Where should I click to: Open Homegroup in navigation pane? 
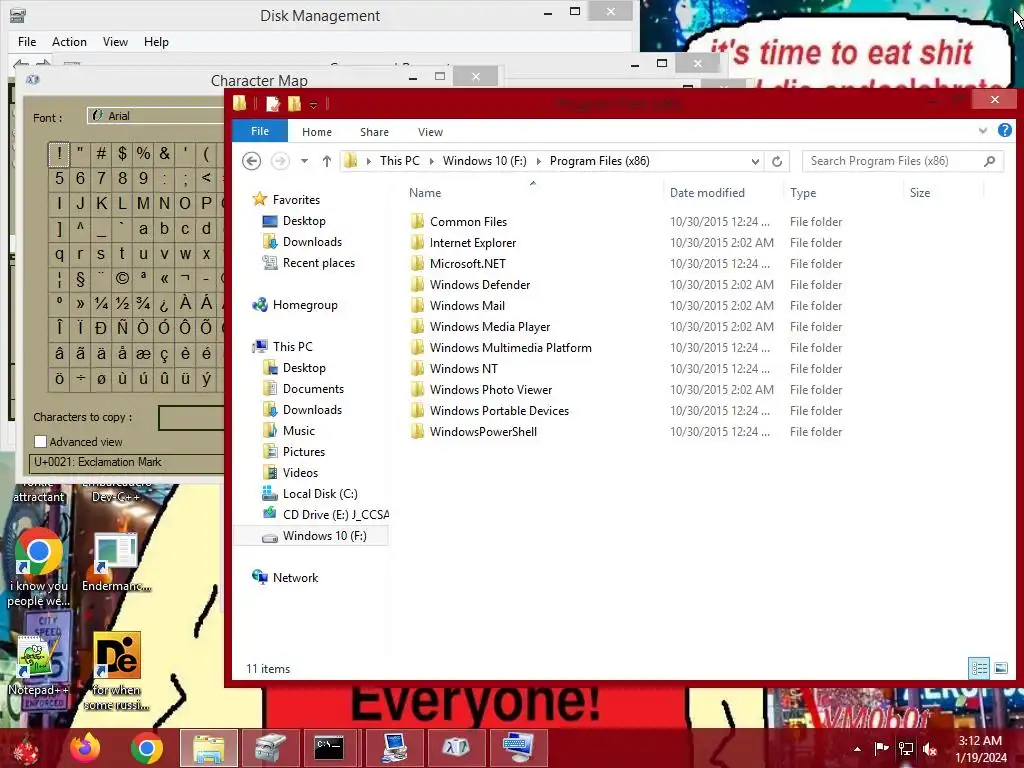(x=305, y=305)
